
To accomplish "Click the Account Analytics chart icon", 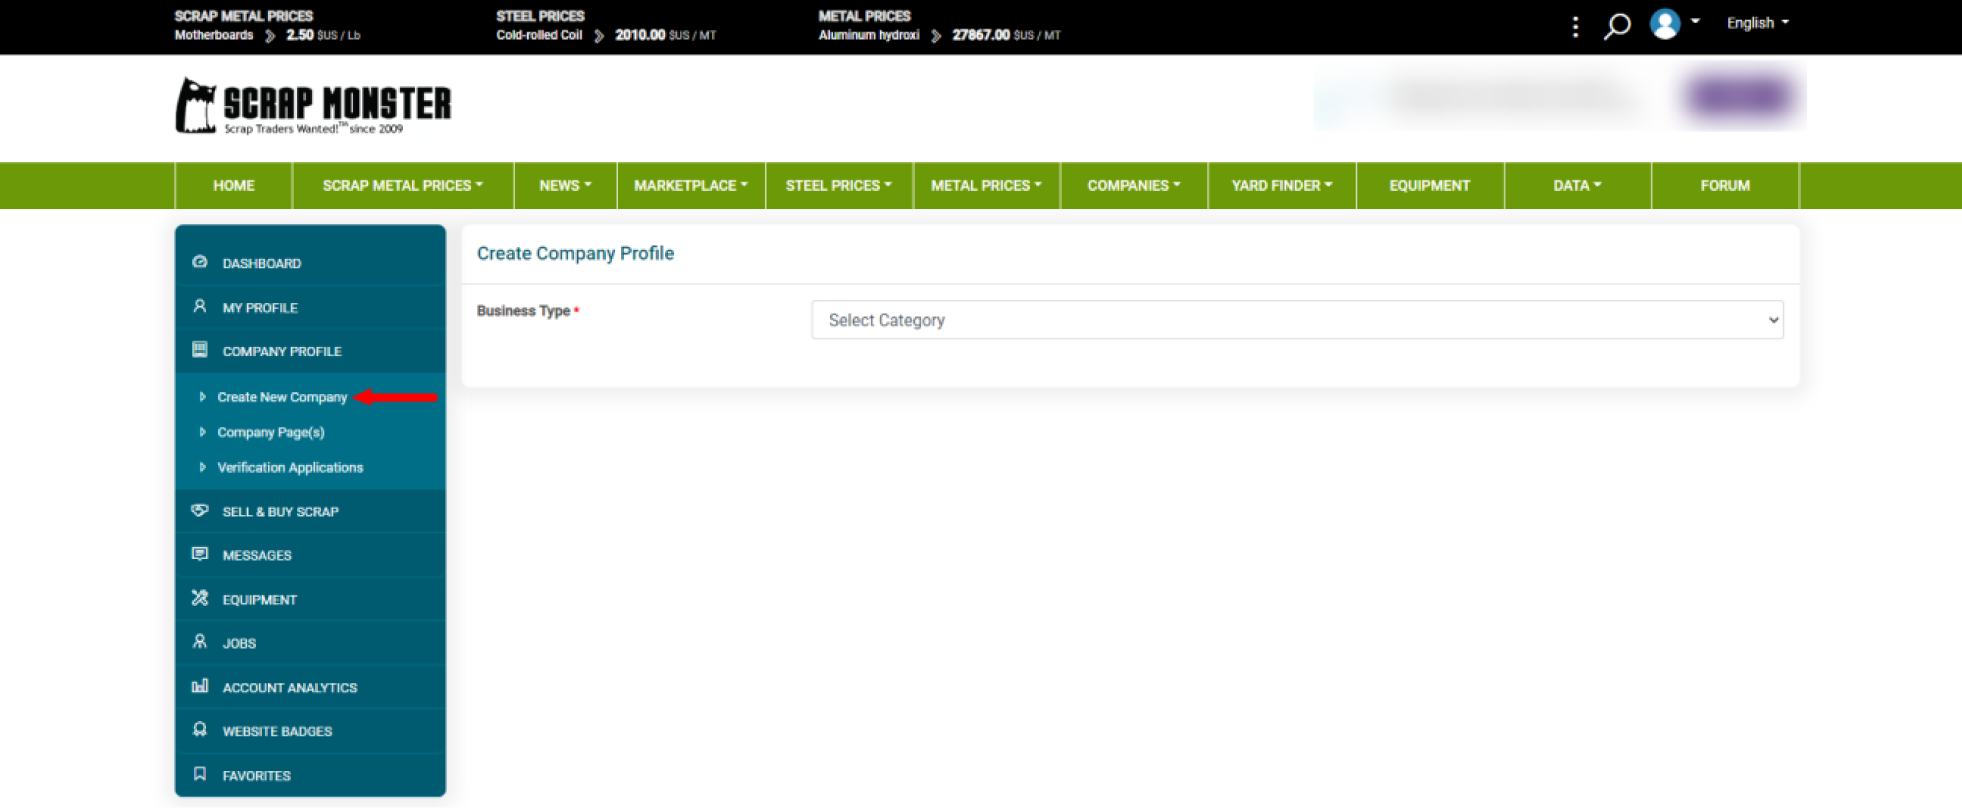I will (x=200, y=686).
